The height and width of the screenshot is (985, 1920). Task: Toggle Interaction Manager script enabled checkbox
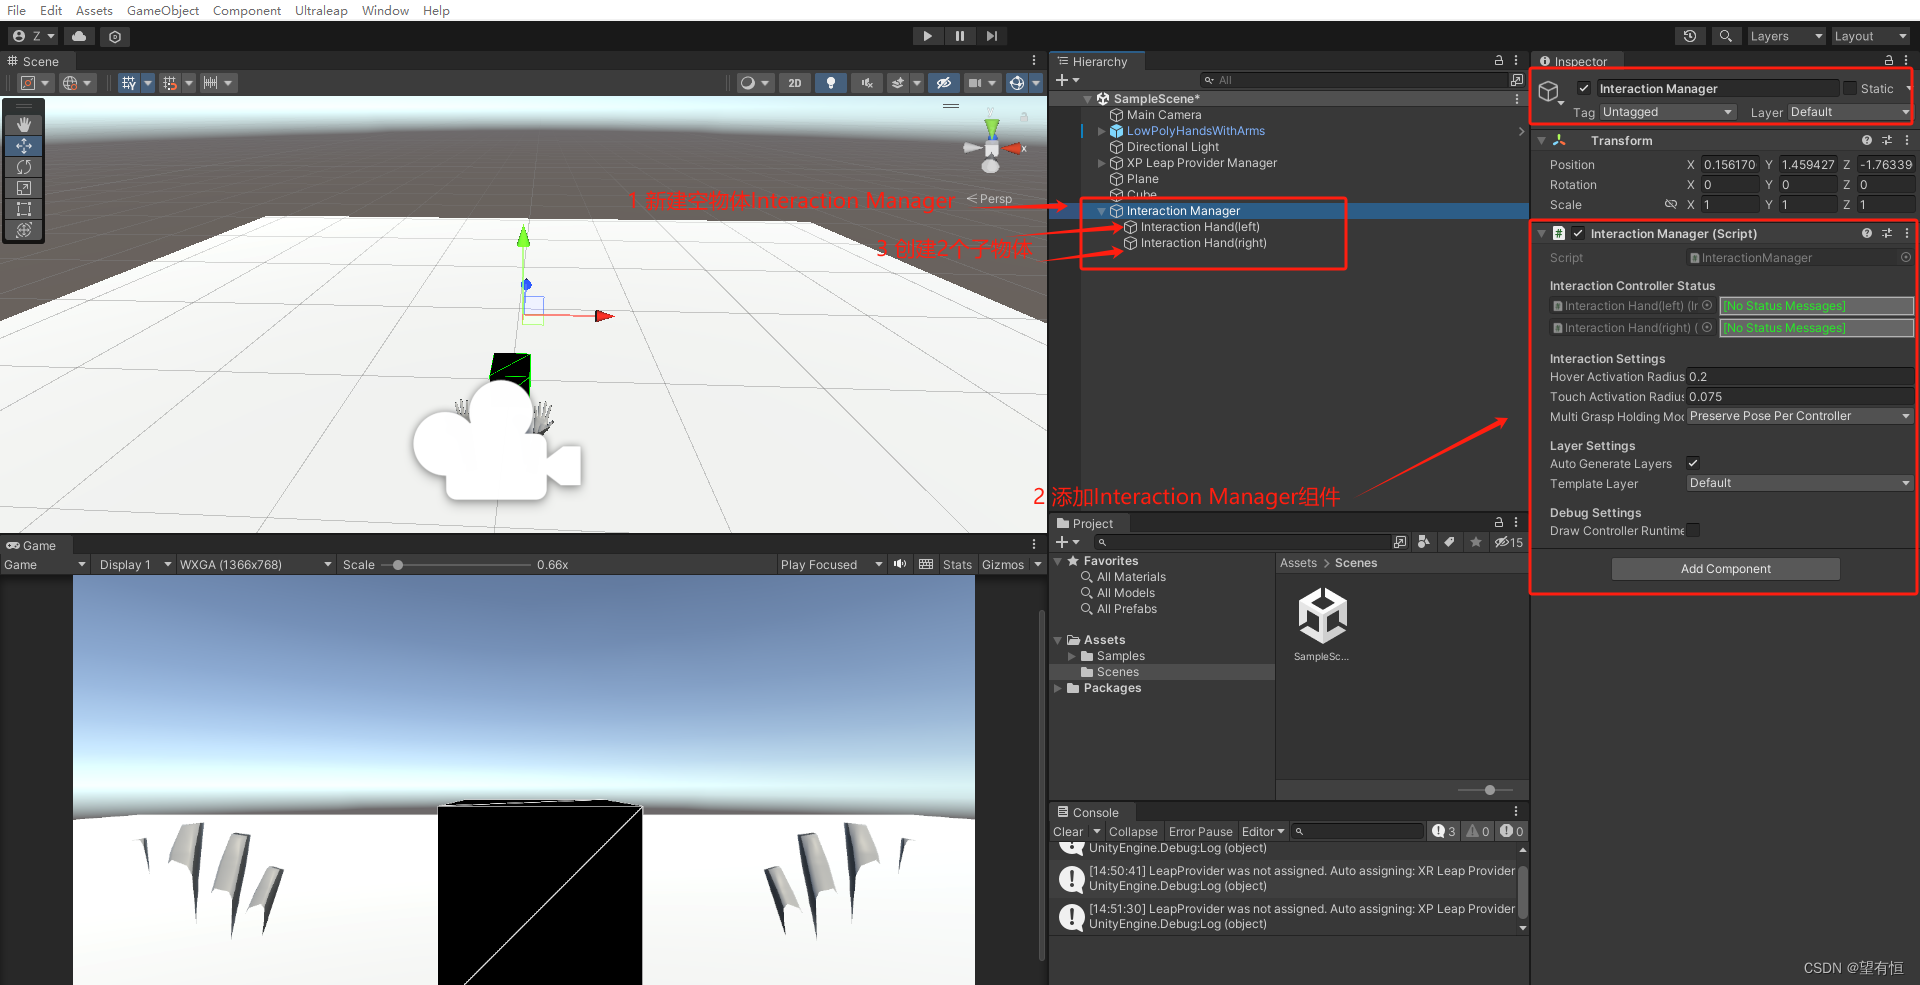point(1578,233)
